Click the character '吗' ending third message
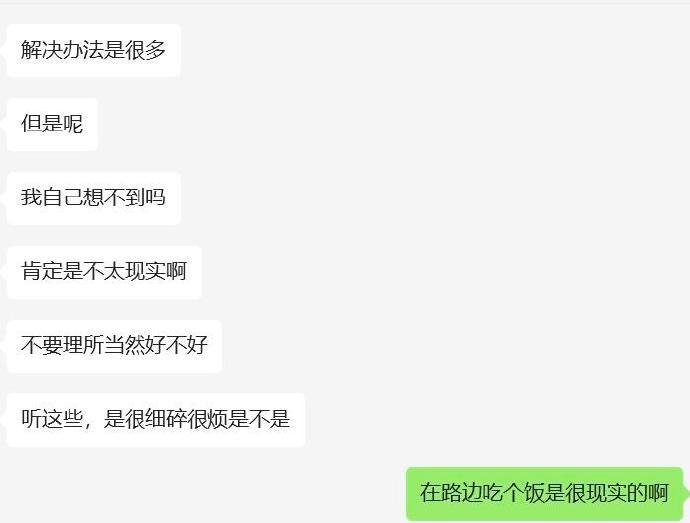The height and width of the screenshot is (523, 690). [155, 197]
